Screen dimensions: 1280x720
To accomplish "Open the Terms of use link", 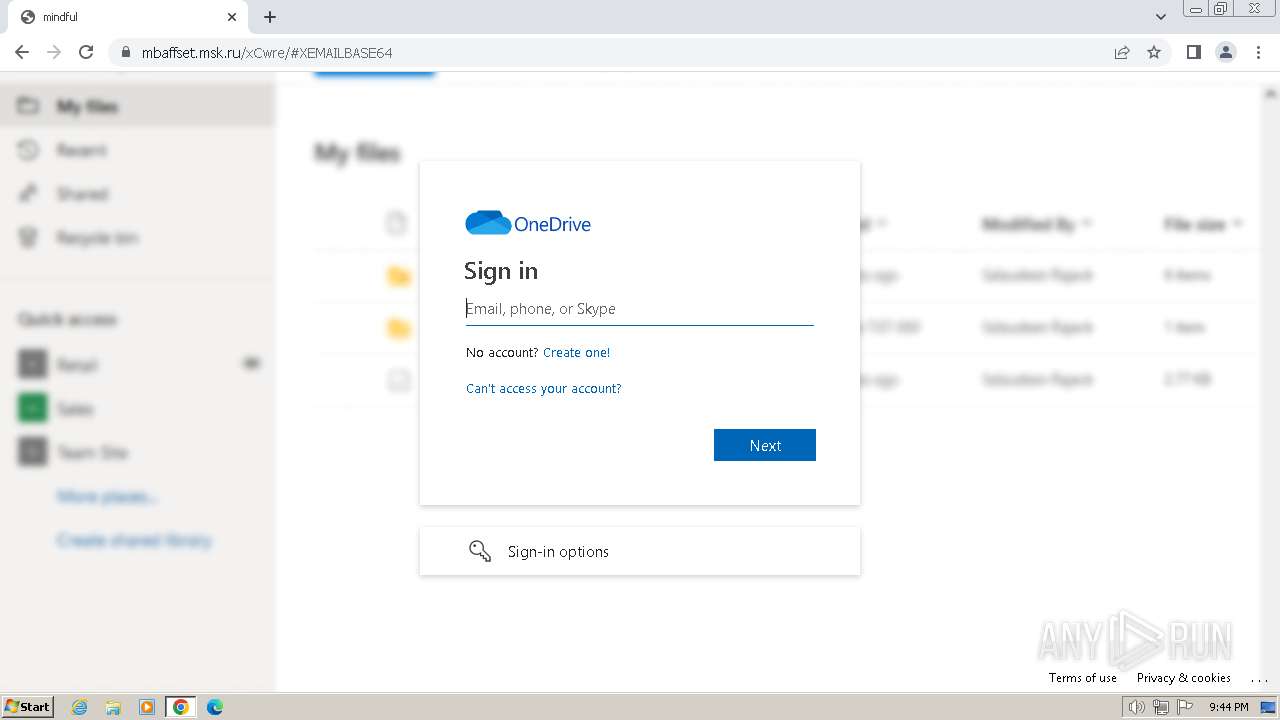I will [x=1083, y=678].
